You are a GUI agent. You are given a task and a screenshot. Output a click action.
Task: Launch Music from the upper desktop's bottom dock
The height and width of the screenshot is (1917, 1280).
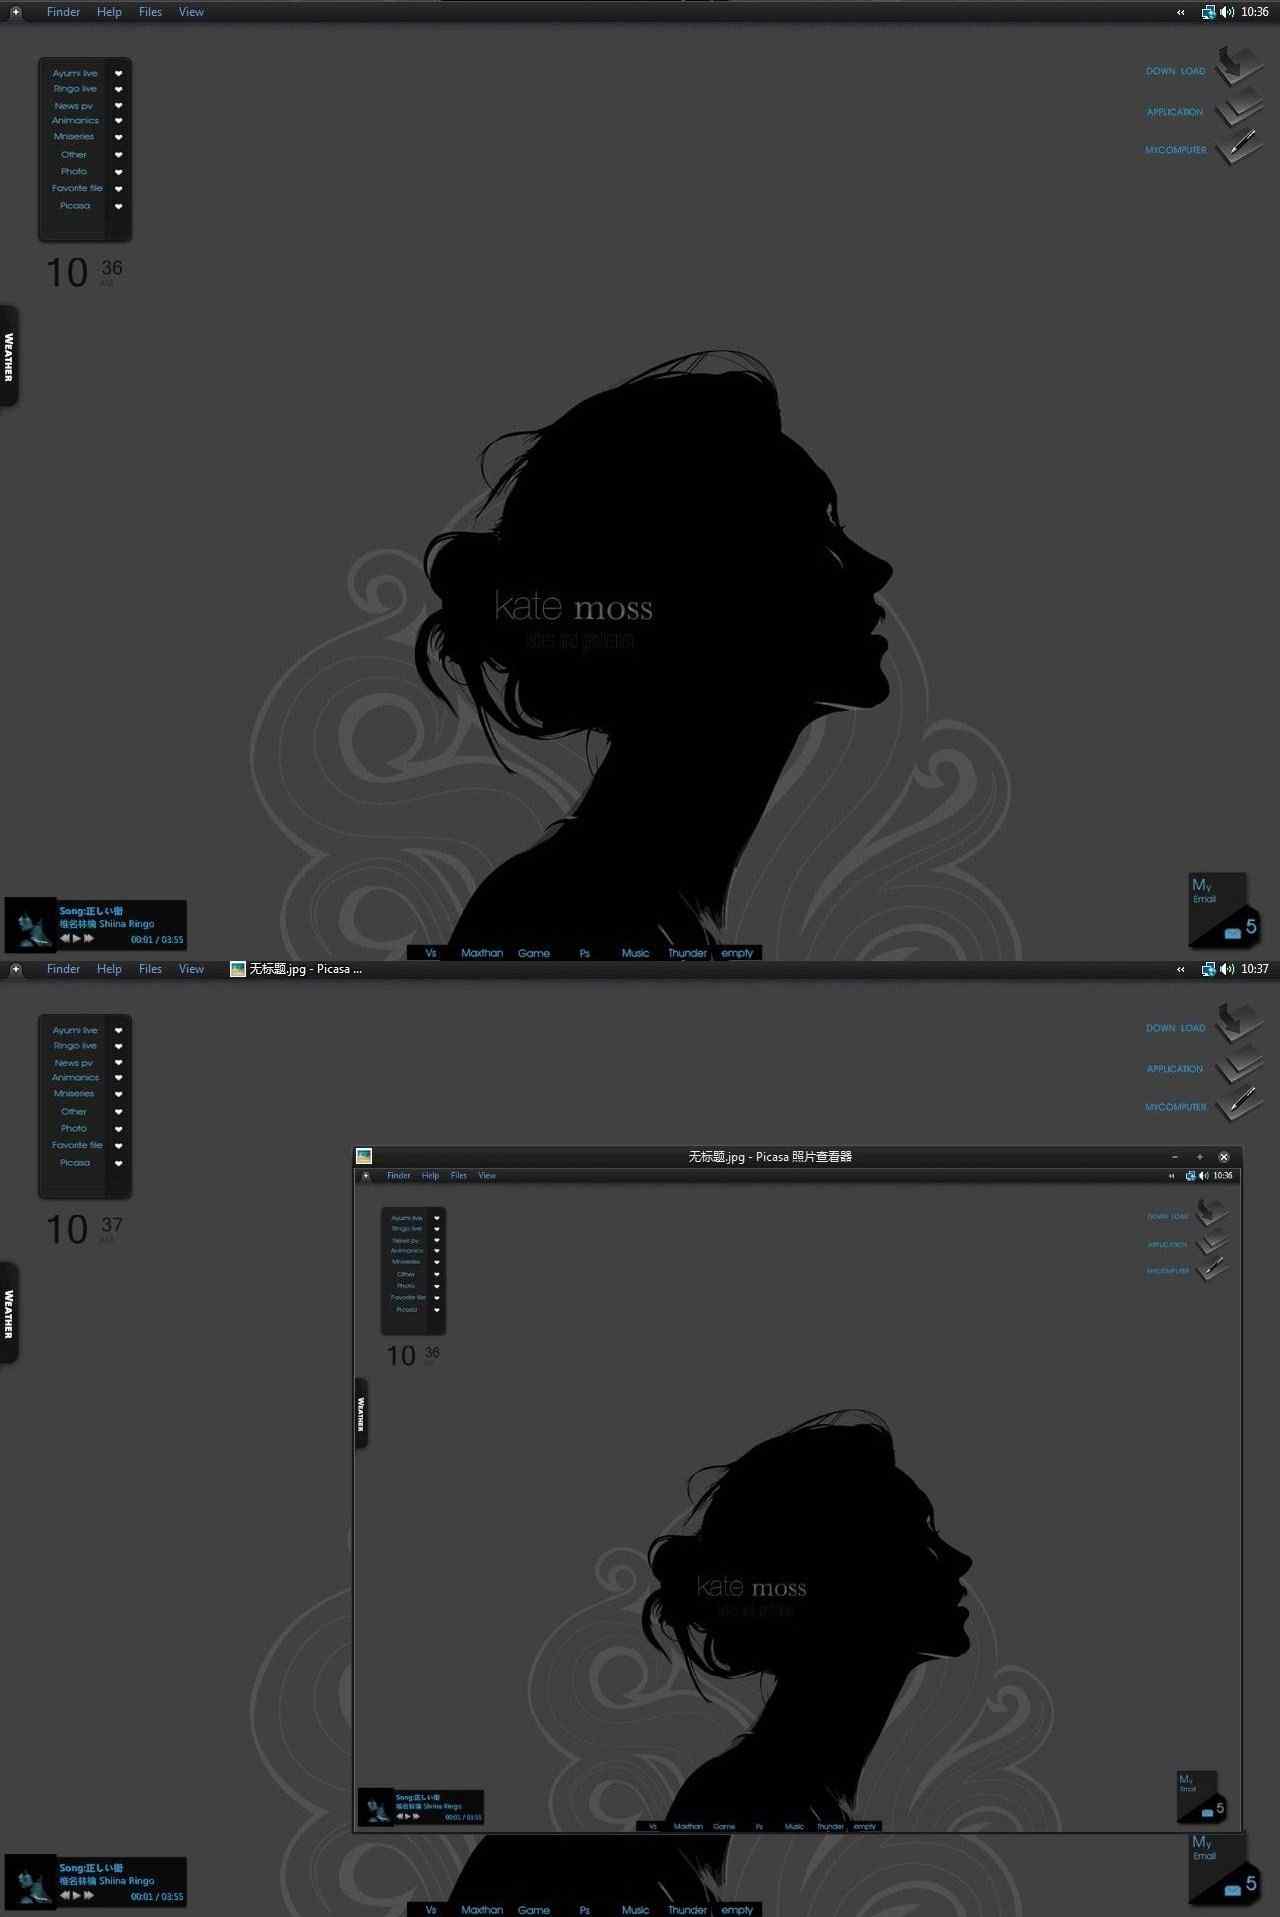point(636,953)
